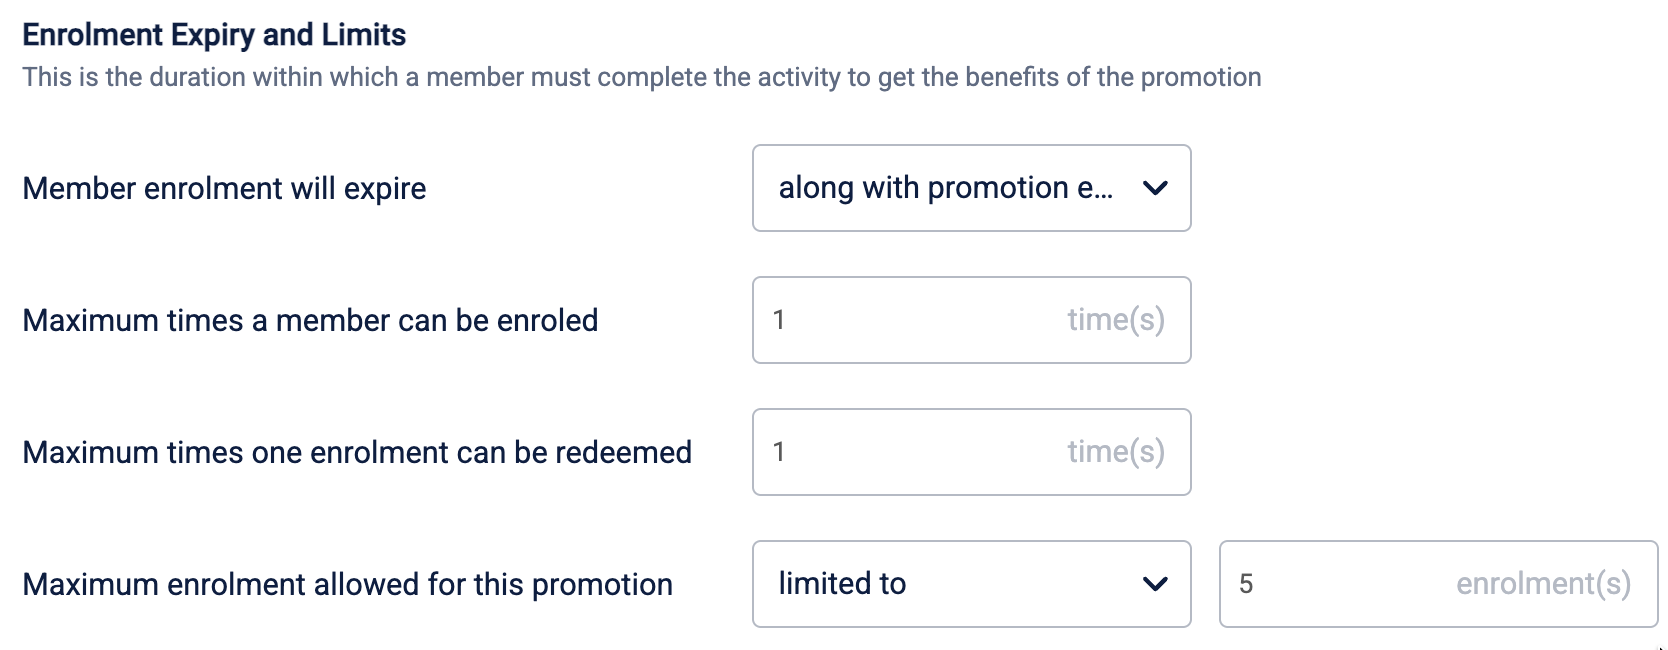Click the chevron arrow in the 'limited to' dropdown
The height and width of the screenshot is (650, 1668).
(1155, 584)
